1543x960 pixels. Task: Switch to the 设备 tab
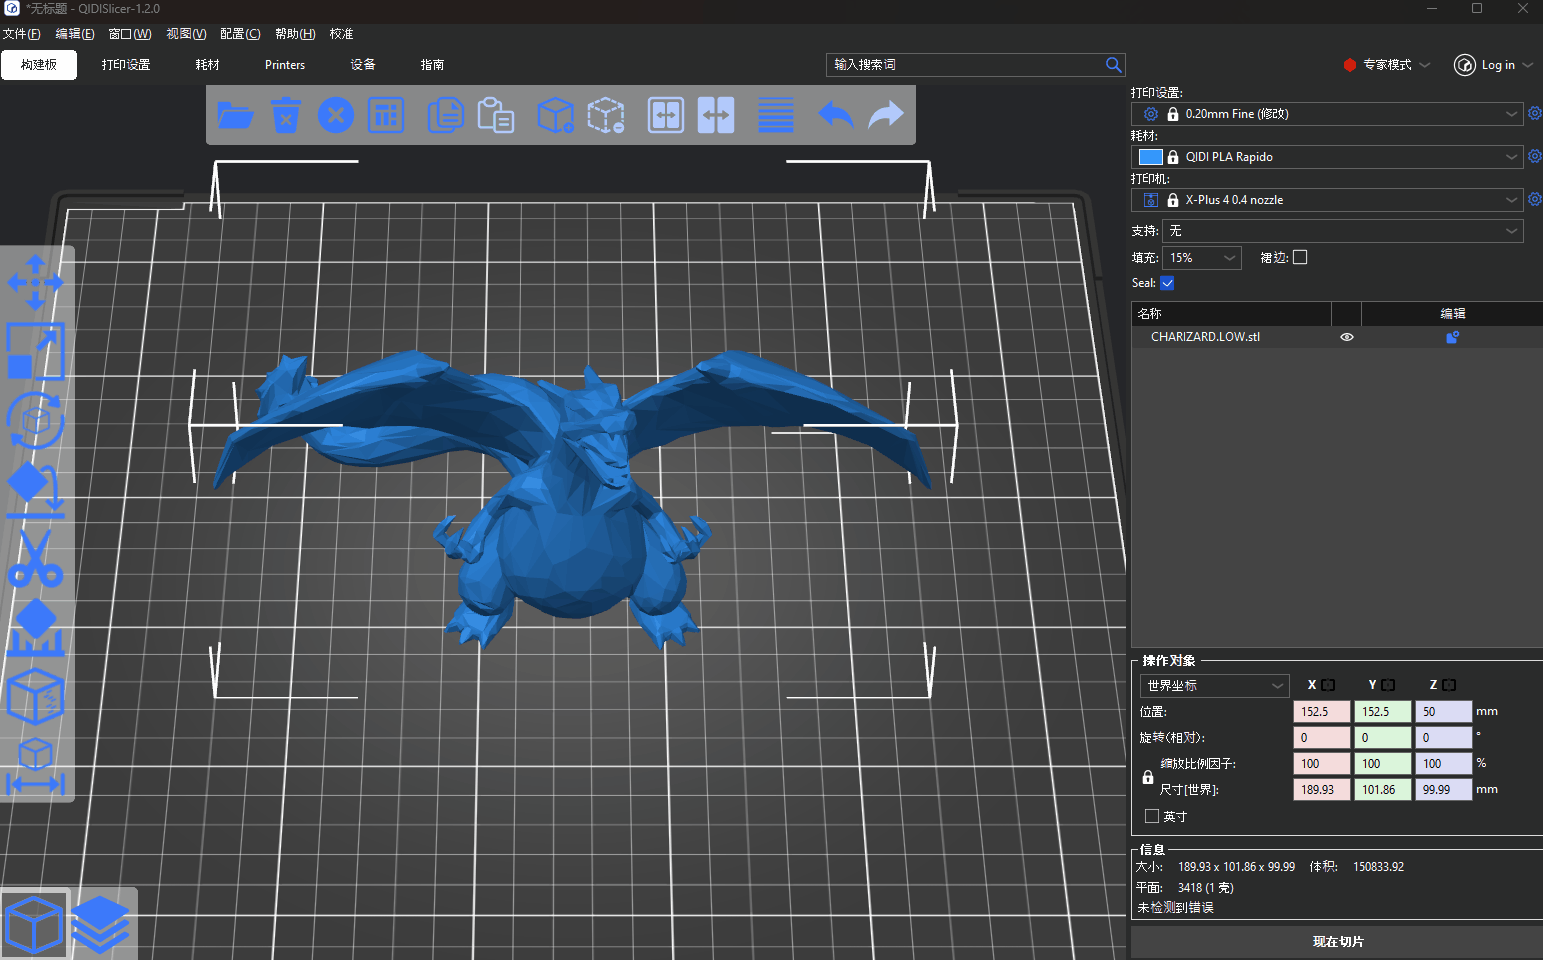(363, 65)
